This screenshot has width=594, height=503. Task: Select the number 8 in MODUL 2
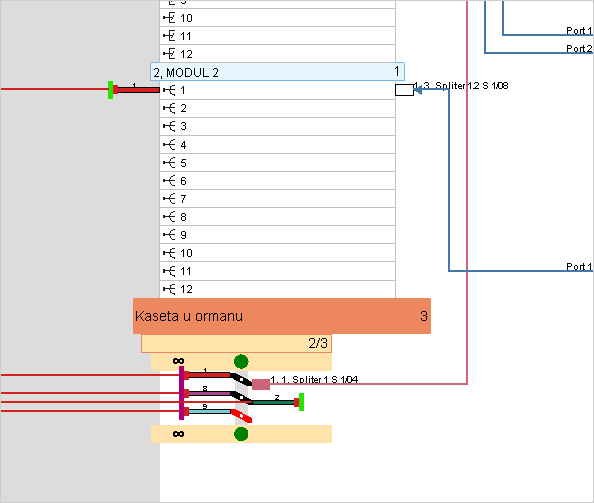click(x=183, y=217)
